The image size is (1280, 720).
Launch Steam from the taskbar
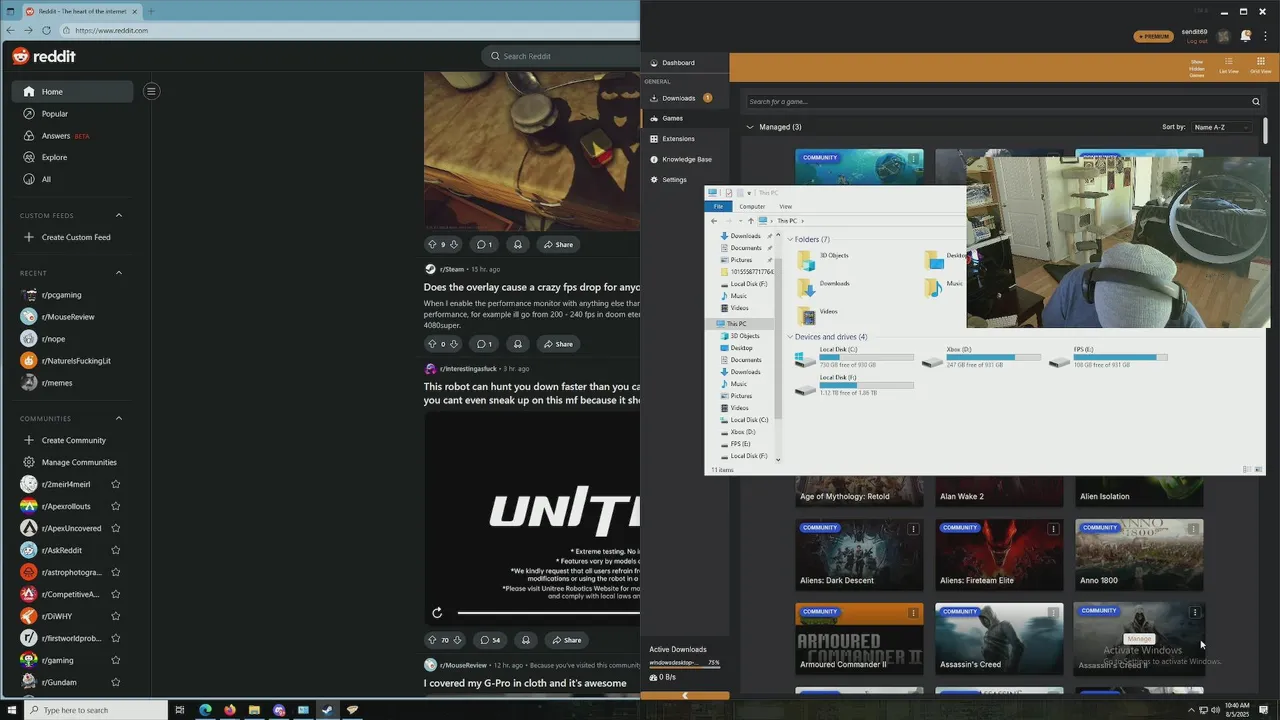[x=327, y=710]
